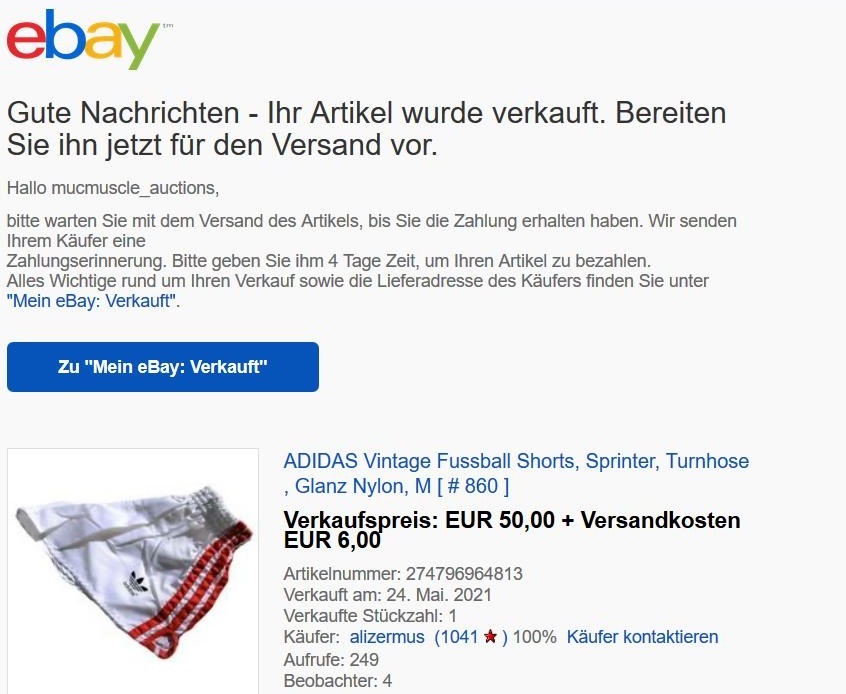
Task: Click the Verkaufspreis EUR 50,00 line
Action: (x=511, y=520)
